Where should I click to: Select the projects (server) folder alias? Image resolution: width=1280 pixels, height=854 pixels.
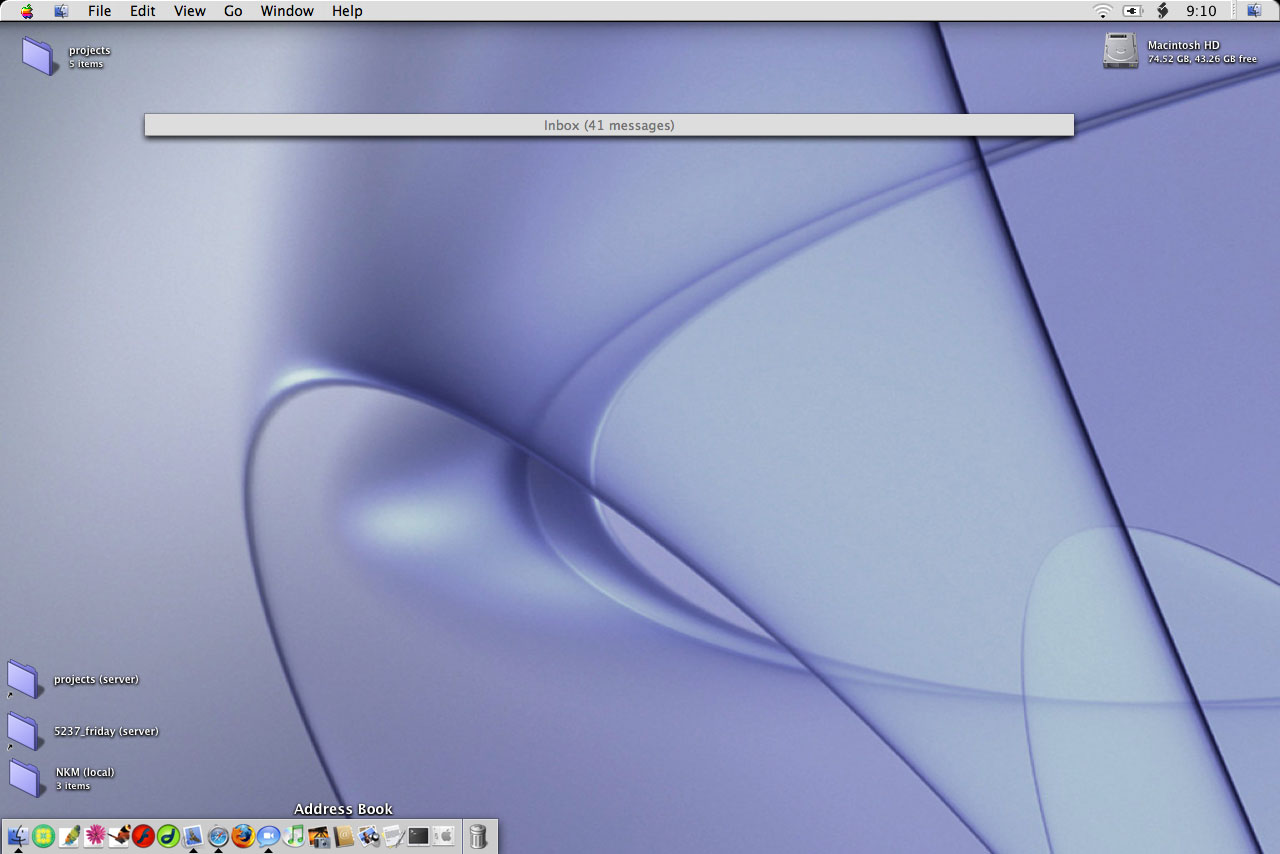[24, 680]
